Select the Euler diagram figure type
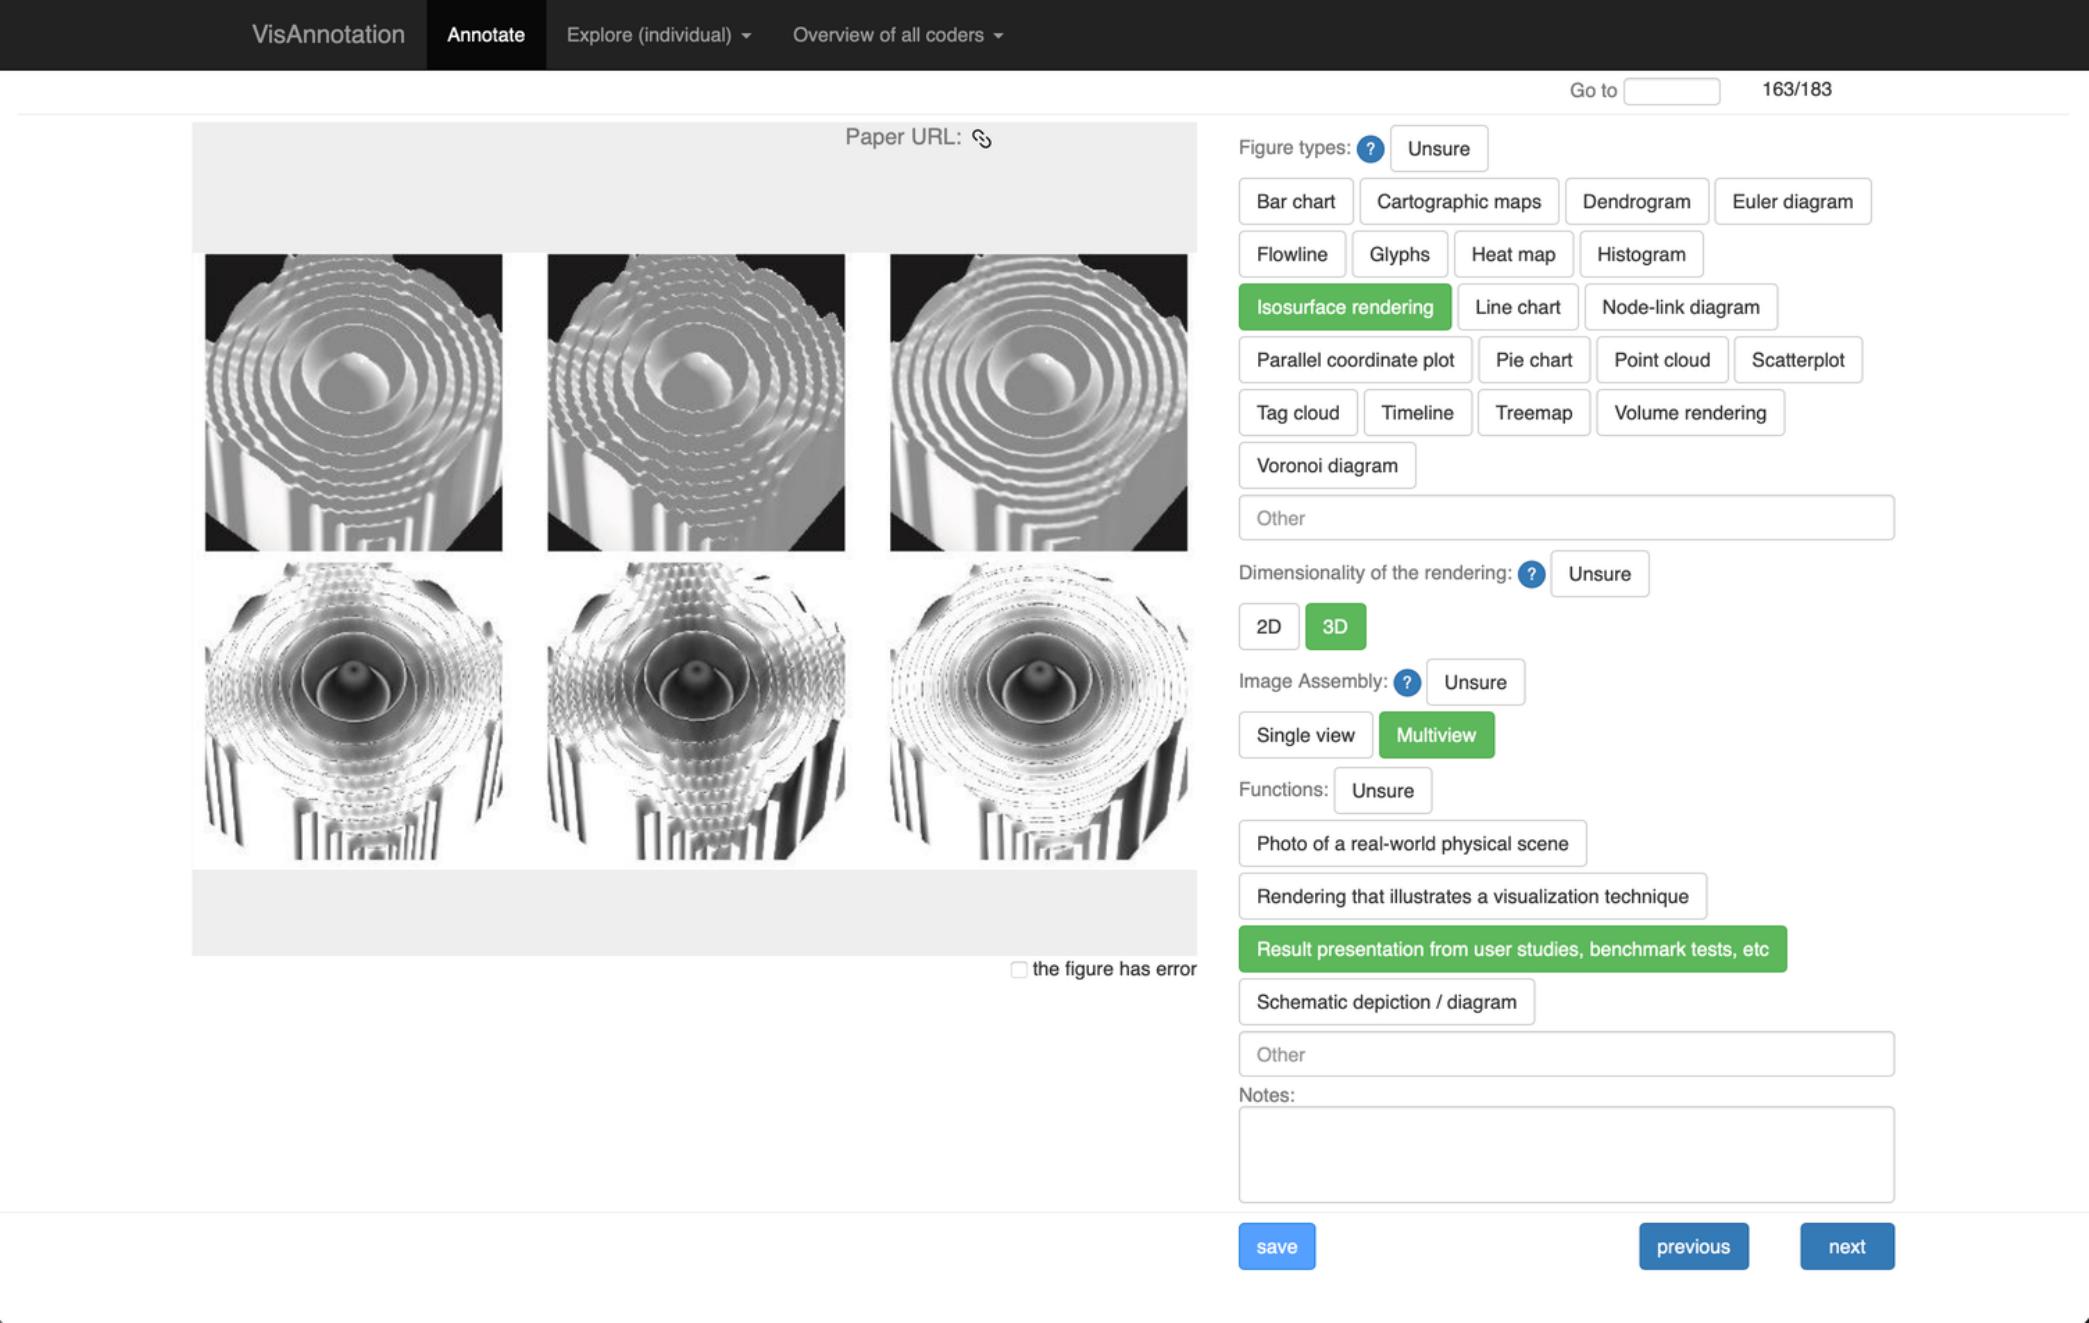Image resolution: width=2089 pixels, height=1323 pixels. pos(1792,202)
